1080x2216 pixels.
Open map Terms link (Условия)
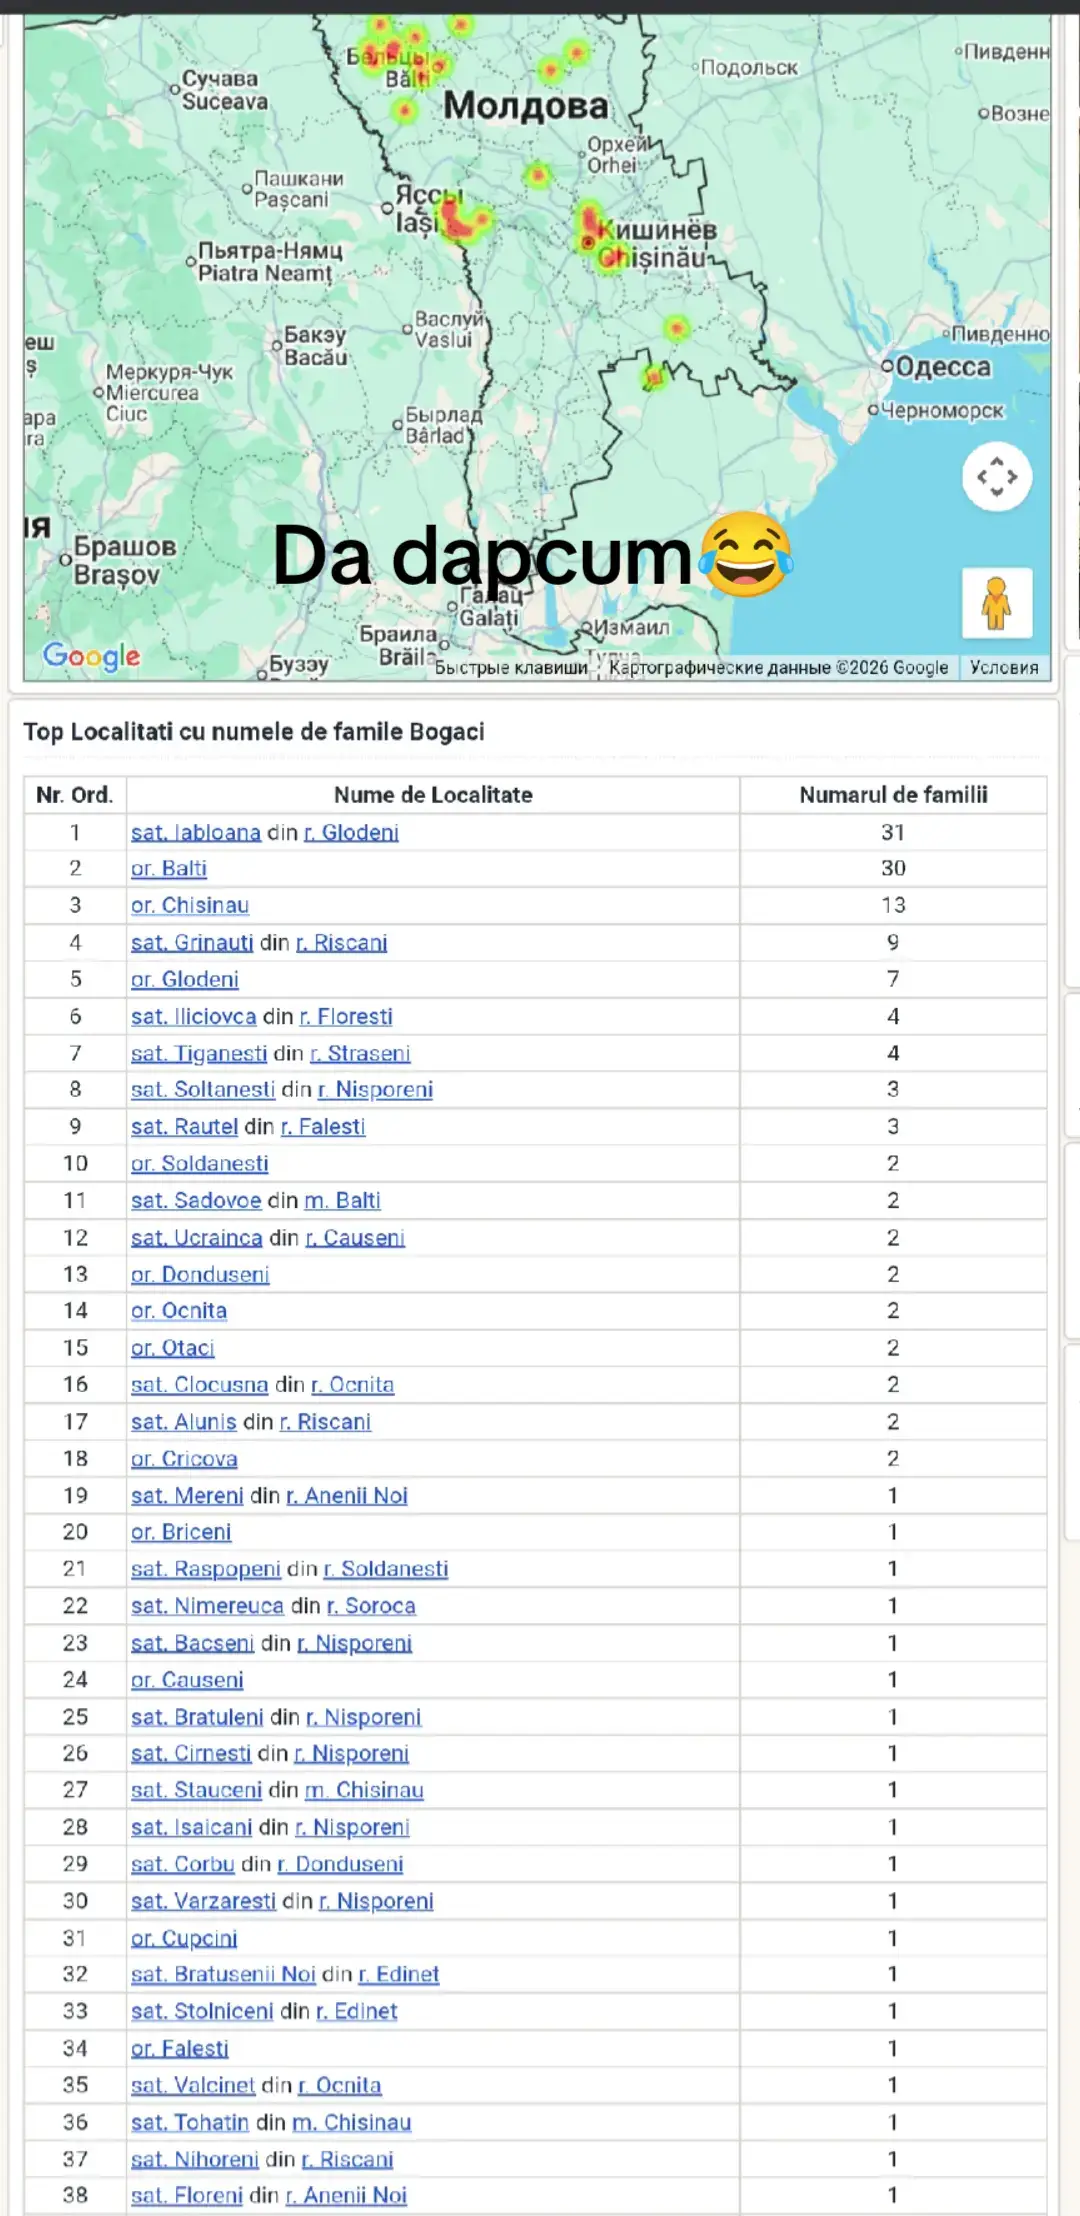pos(1004,667)
